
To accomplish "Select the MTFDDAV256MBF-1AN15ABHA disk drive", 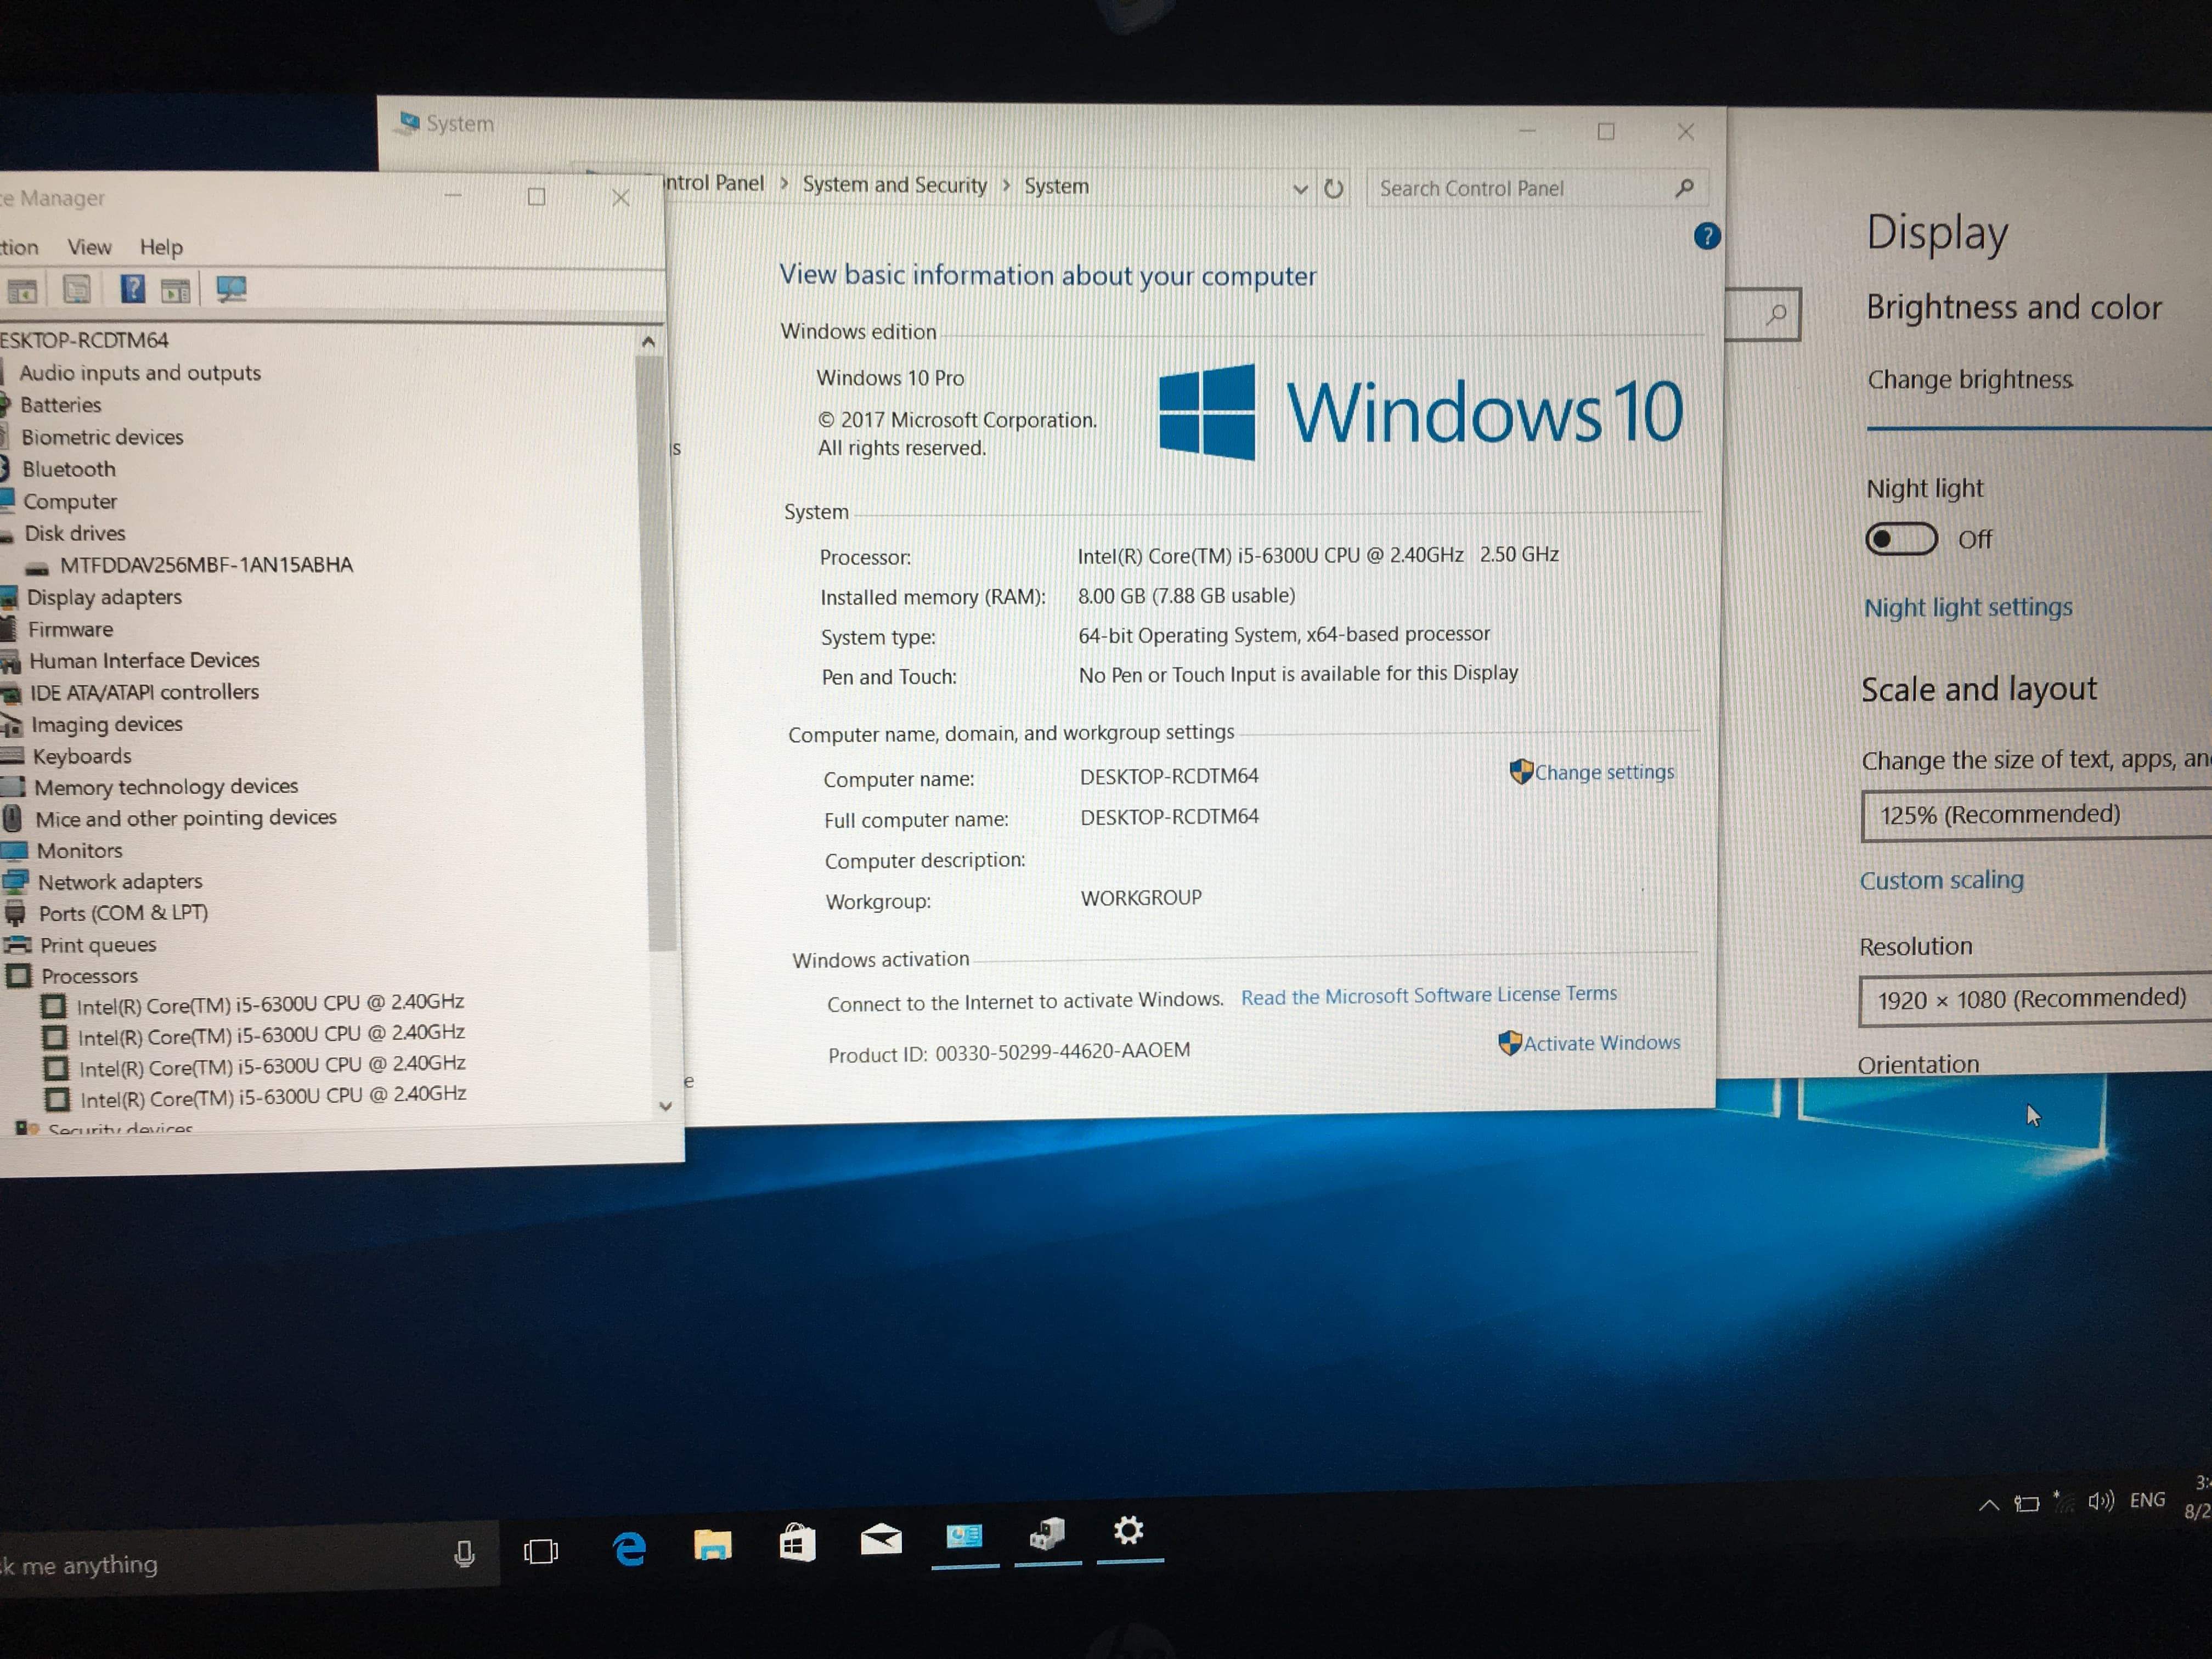I will (x=205, y=565).
